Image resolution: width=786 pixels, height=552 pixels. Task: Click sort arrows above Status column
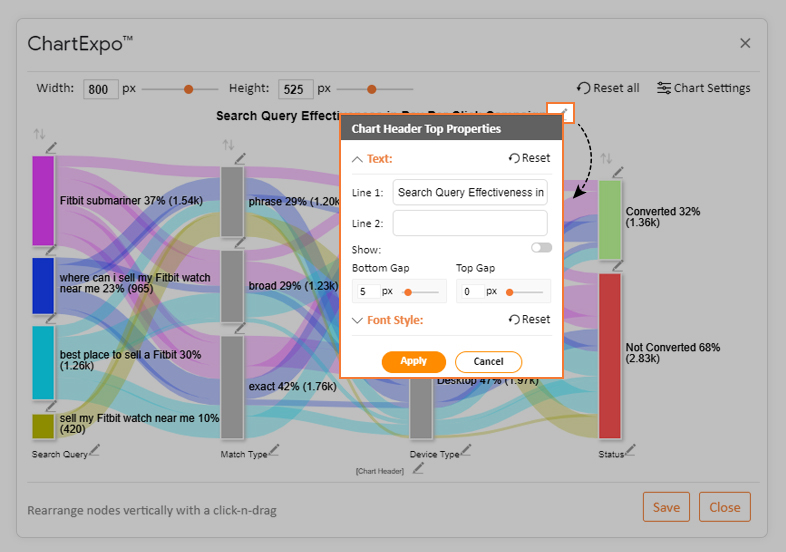pyautogui.click(x=607, y=158)
